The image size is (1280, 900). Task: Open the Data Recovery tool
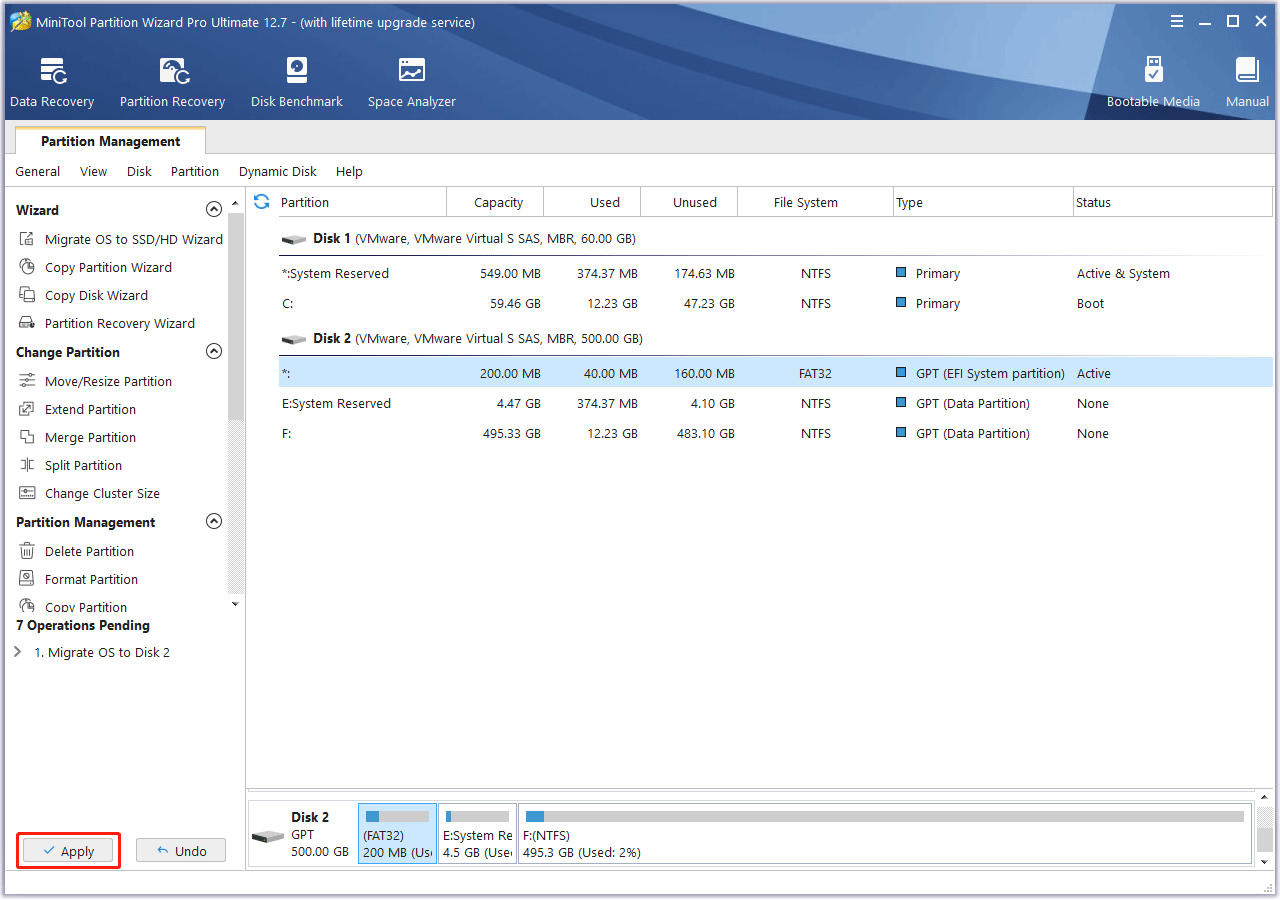52,82
